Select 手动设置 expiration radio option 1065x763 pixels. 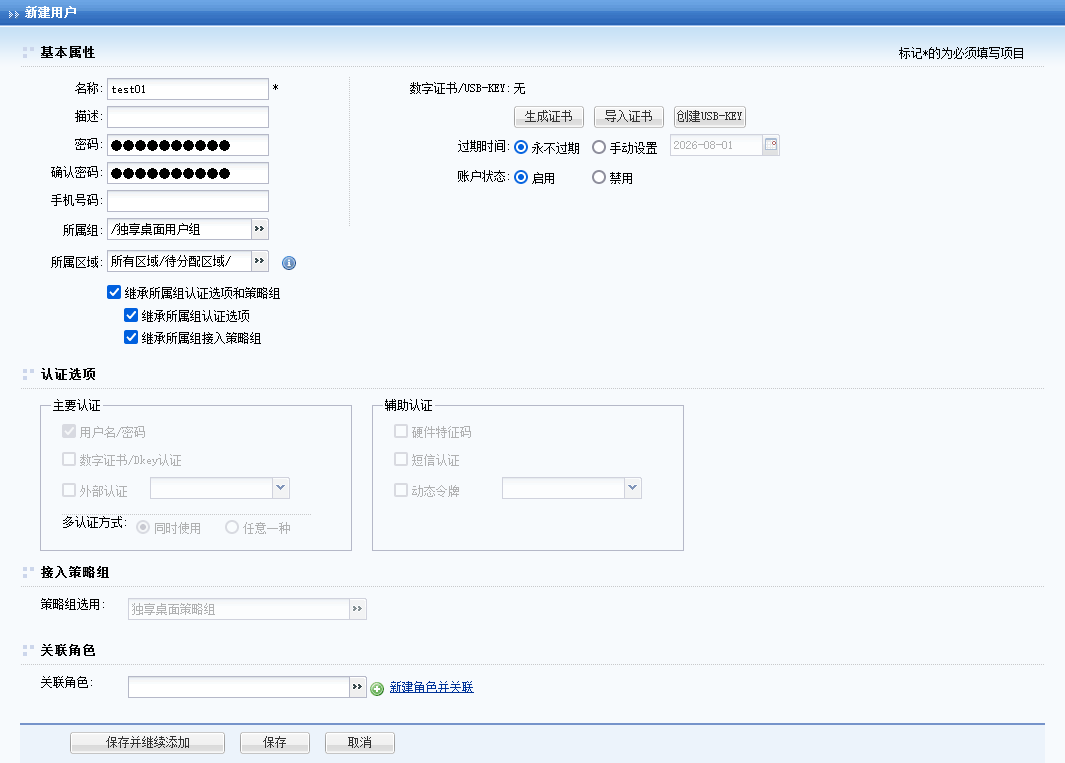click(599, 148)
